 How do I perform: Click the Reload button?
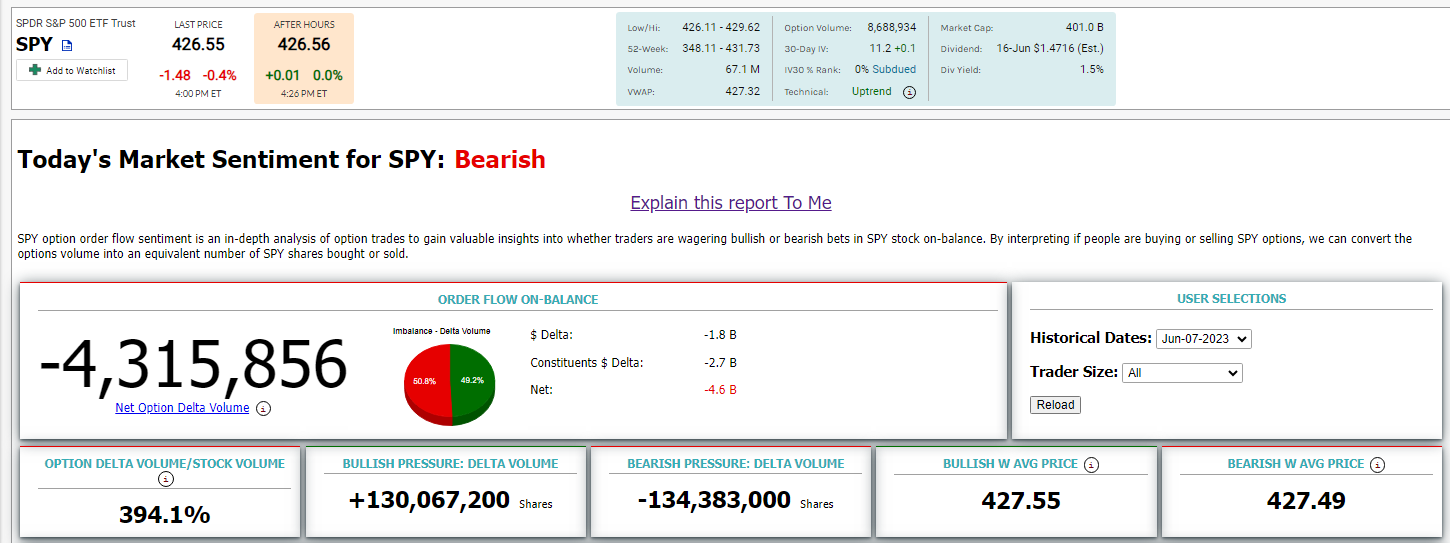pyautogui.click(x=1055, y=405)
